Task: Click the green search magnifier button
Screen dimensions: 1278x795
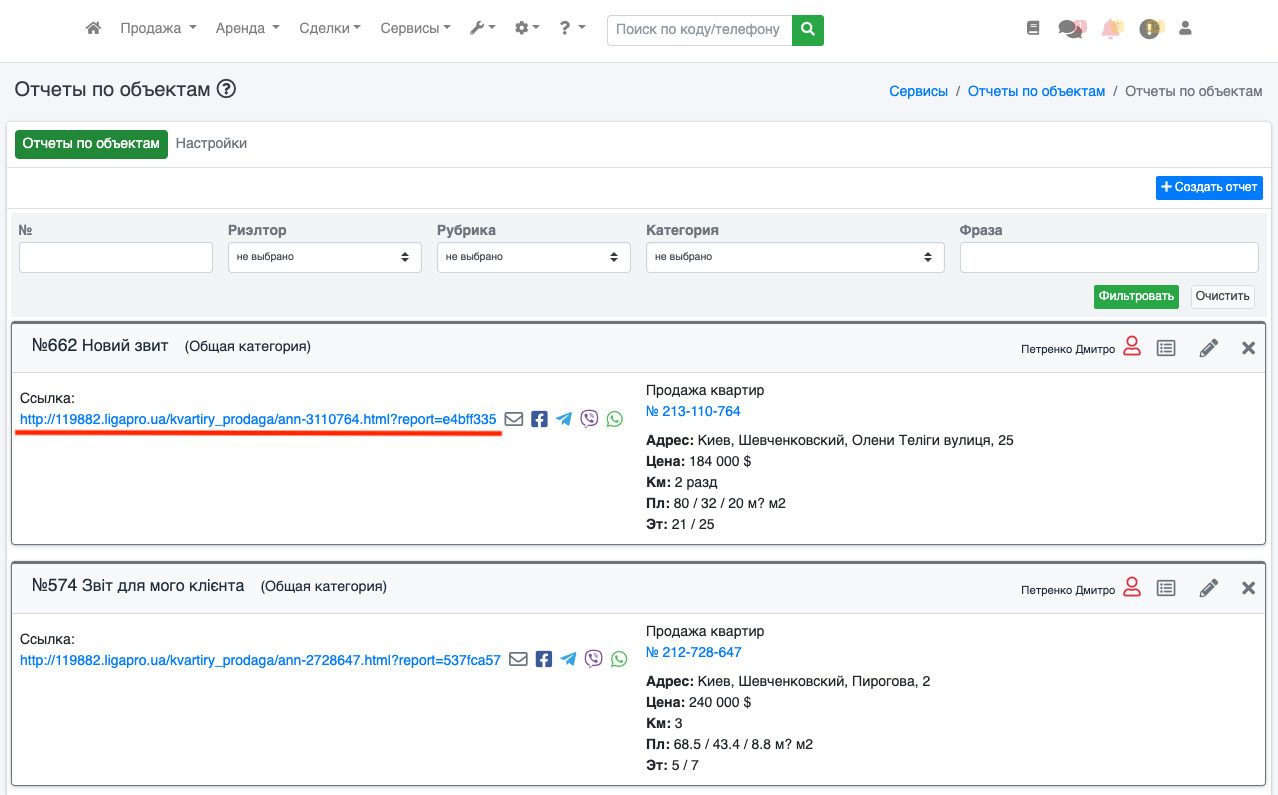Action: (x=807, y=30)
